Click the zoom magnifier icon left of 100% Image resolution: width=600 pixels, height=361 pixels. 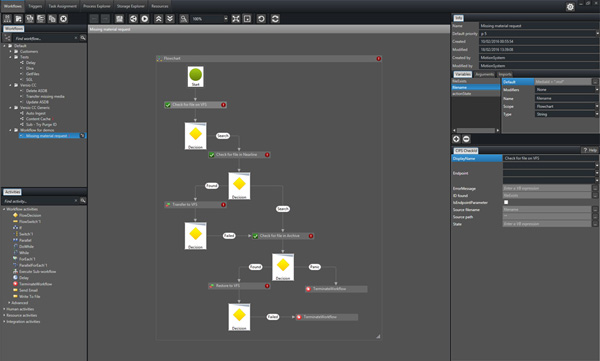point(184,19)
